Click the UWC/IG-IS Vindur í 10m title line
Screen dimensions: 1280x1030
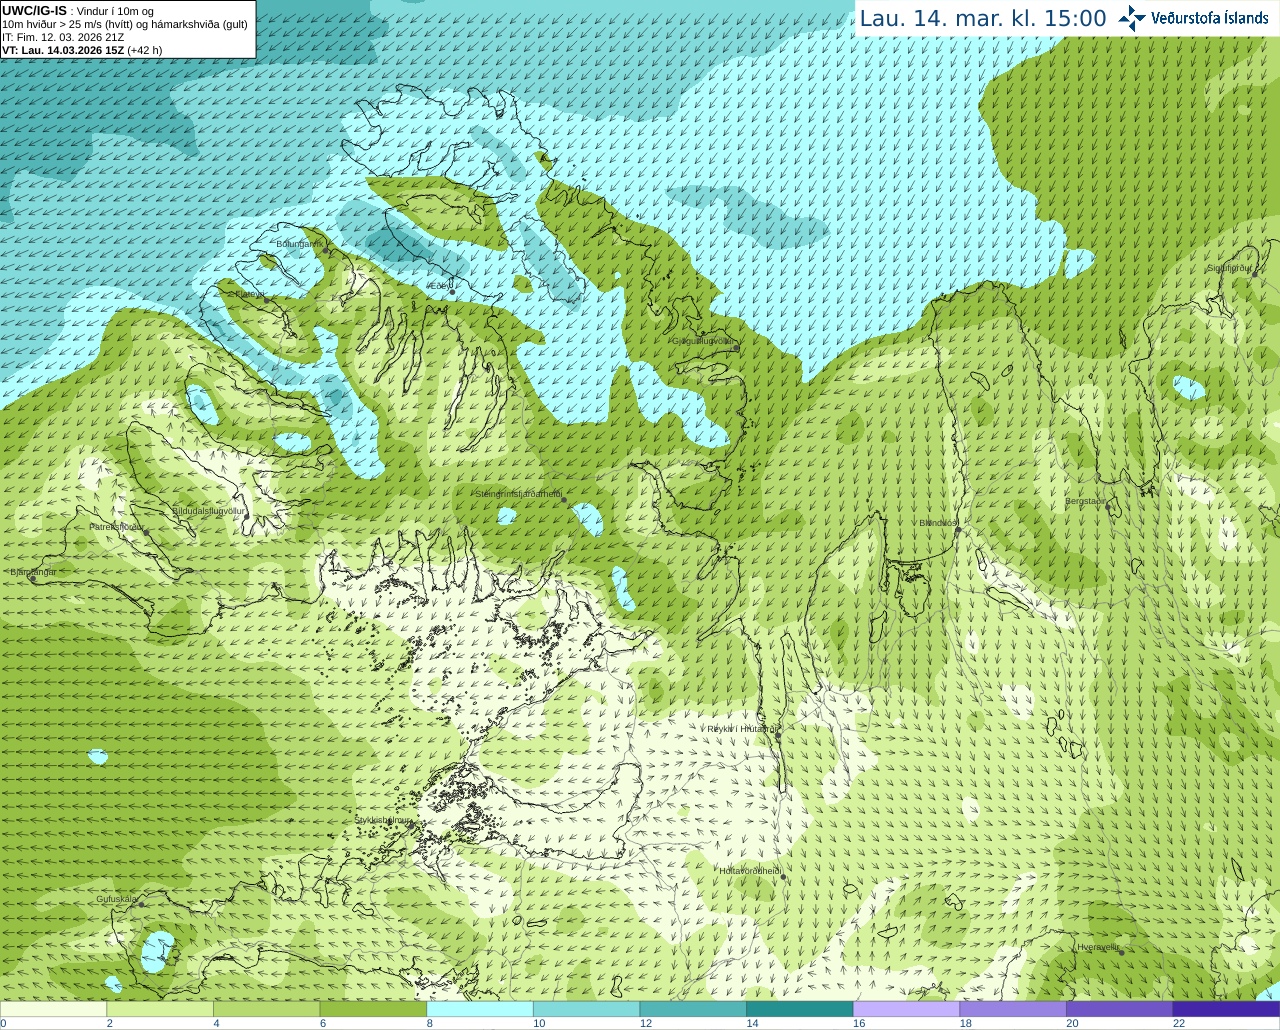tap(78, 11)
